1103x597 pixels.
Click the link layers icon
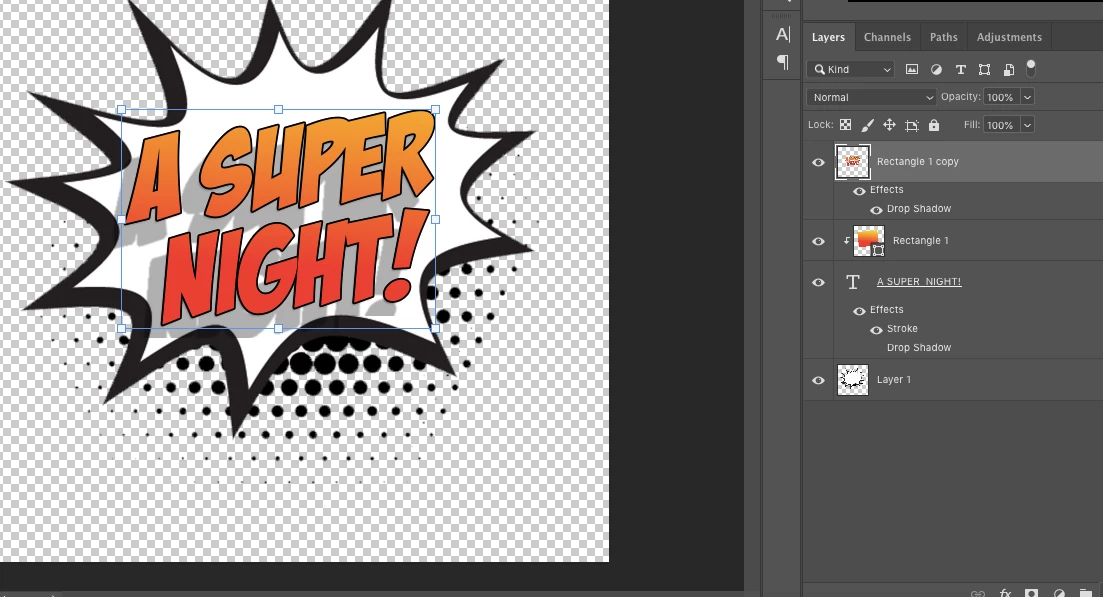click(978, 593)
